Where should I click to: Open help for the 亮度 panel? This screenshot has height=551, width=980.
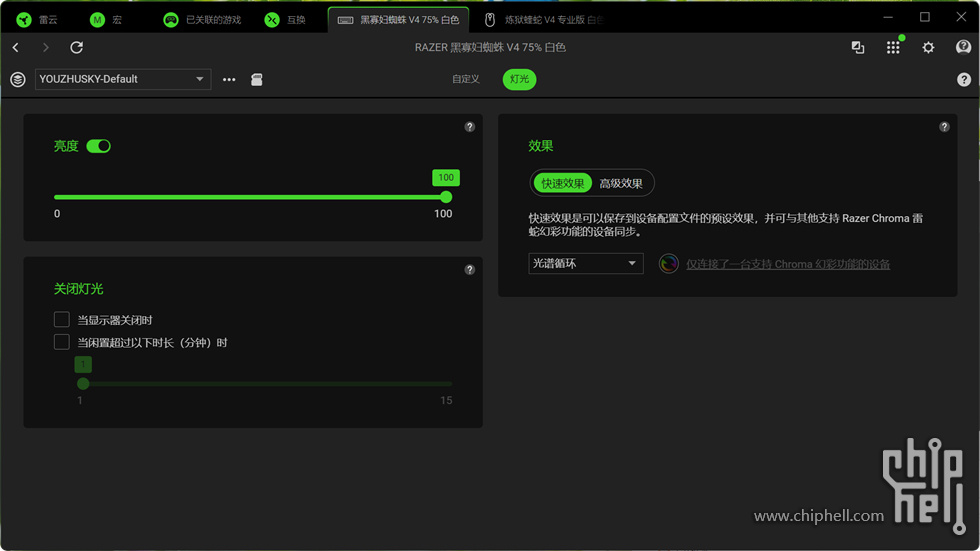click(x=469, y=127)
